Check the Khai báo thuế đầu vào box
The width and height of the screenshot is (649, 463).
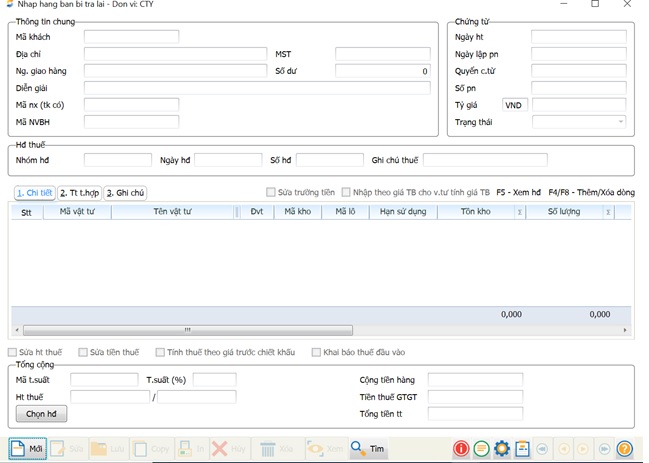[x=315, y=352]
